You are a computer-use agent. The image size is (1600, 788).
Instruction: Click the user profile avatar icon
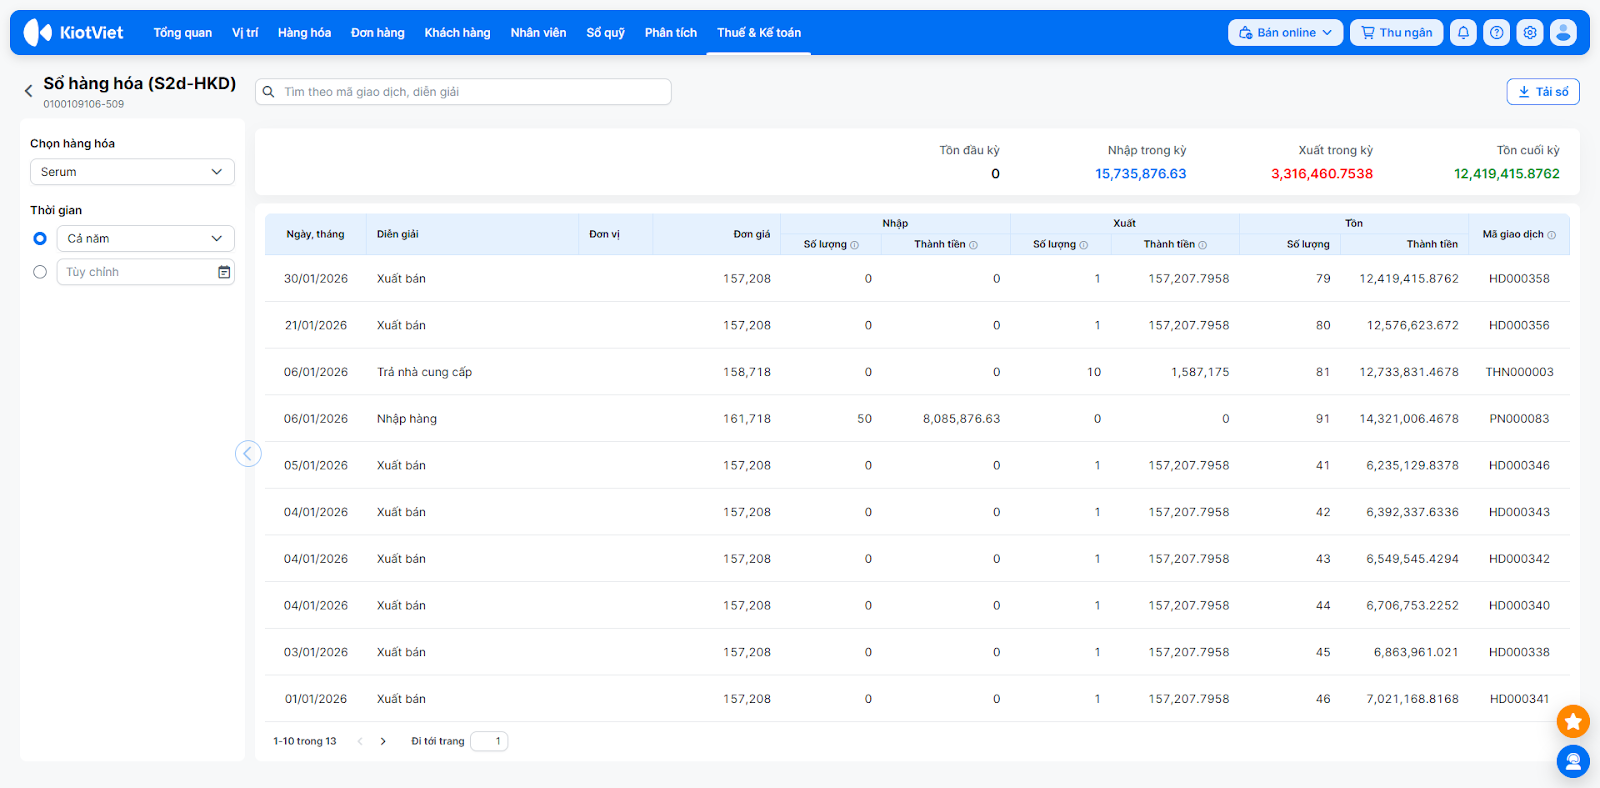coord(1563,33)
